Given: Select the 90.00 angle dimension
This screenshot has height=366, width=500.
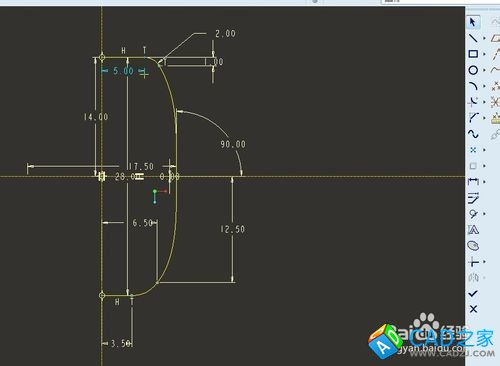Looking at the screenshot, I should click(233, 144).
